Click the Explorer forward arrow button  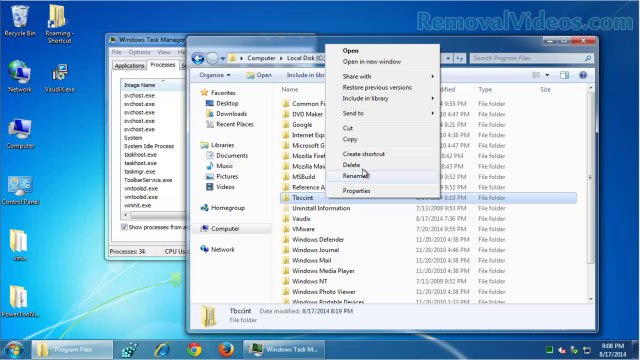click(x=212, y=58)
